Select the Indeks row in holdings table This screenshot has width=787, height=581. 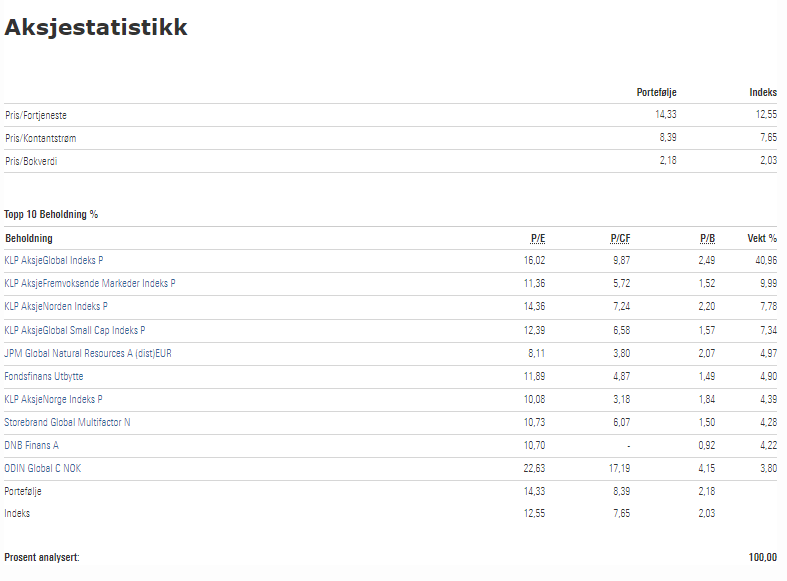(x=390, y=514)
